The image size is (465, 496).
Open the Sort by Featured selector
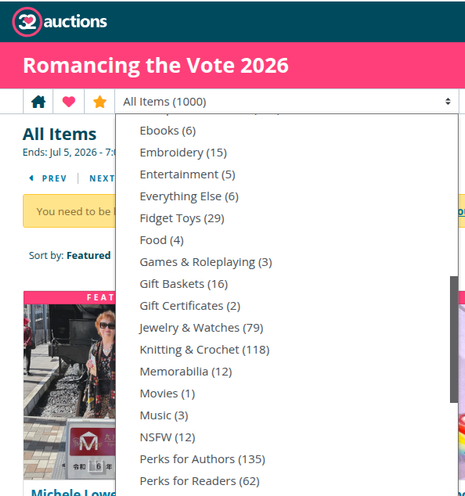click(70, 256)
